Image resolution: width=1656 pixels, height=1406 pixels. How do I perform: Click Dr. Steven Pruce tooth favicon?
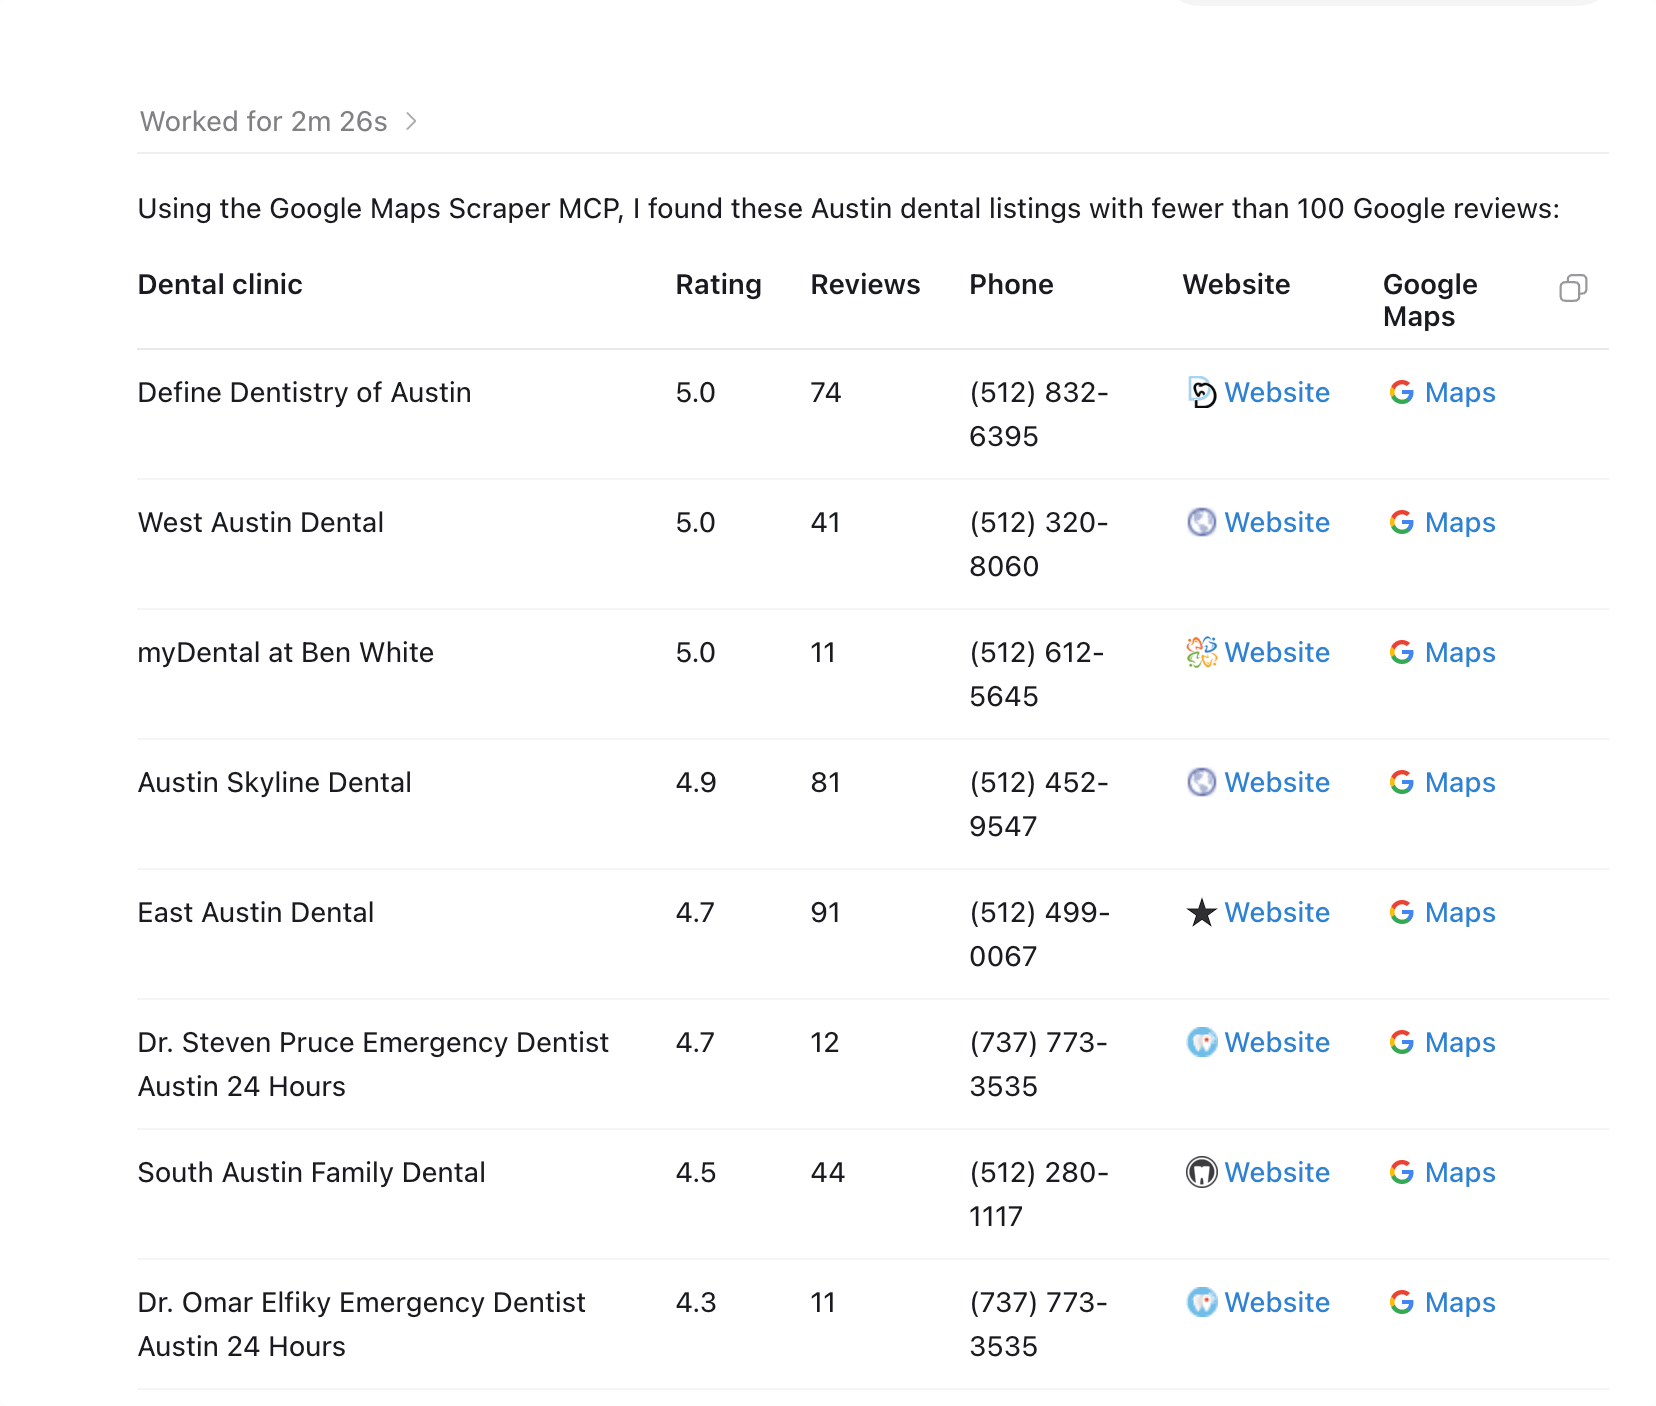click(x=1202, y=1043)
